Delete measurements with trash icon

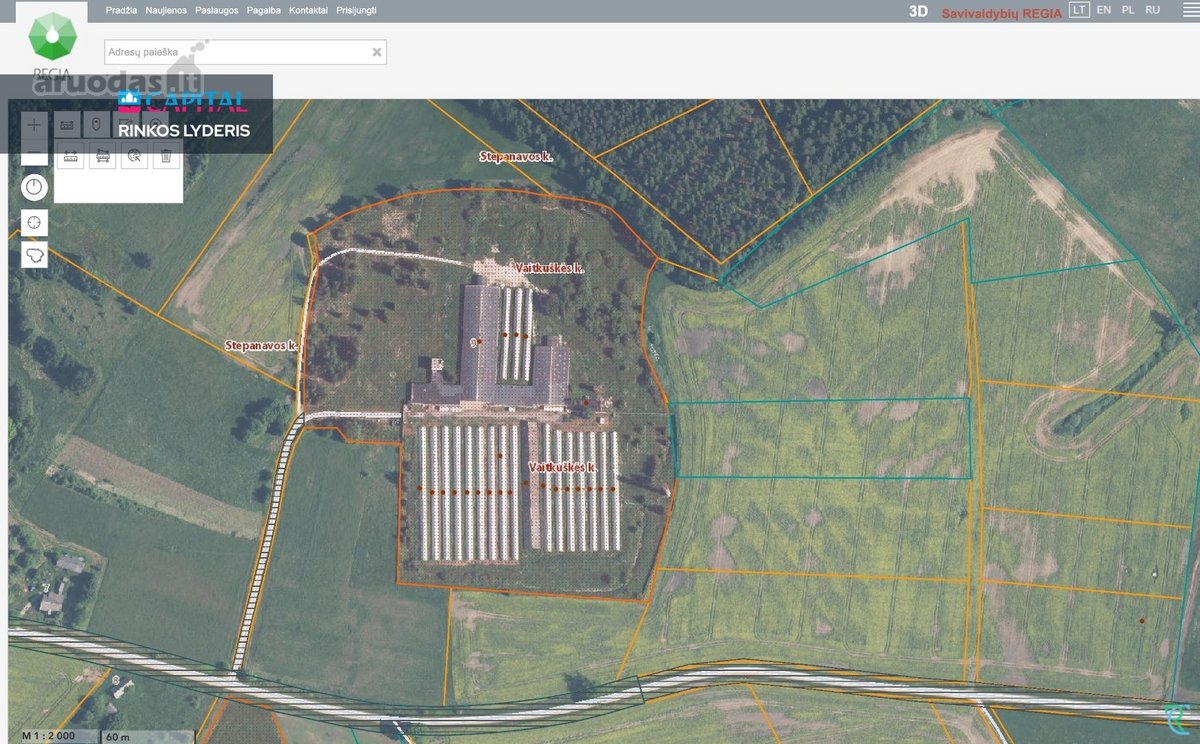[x=166, y=156]
